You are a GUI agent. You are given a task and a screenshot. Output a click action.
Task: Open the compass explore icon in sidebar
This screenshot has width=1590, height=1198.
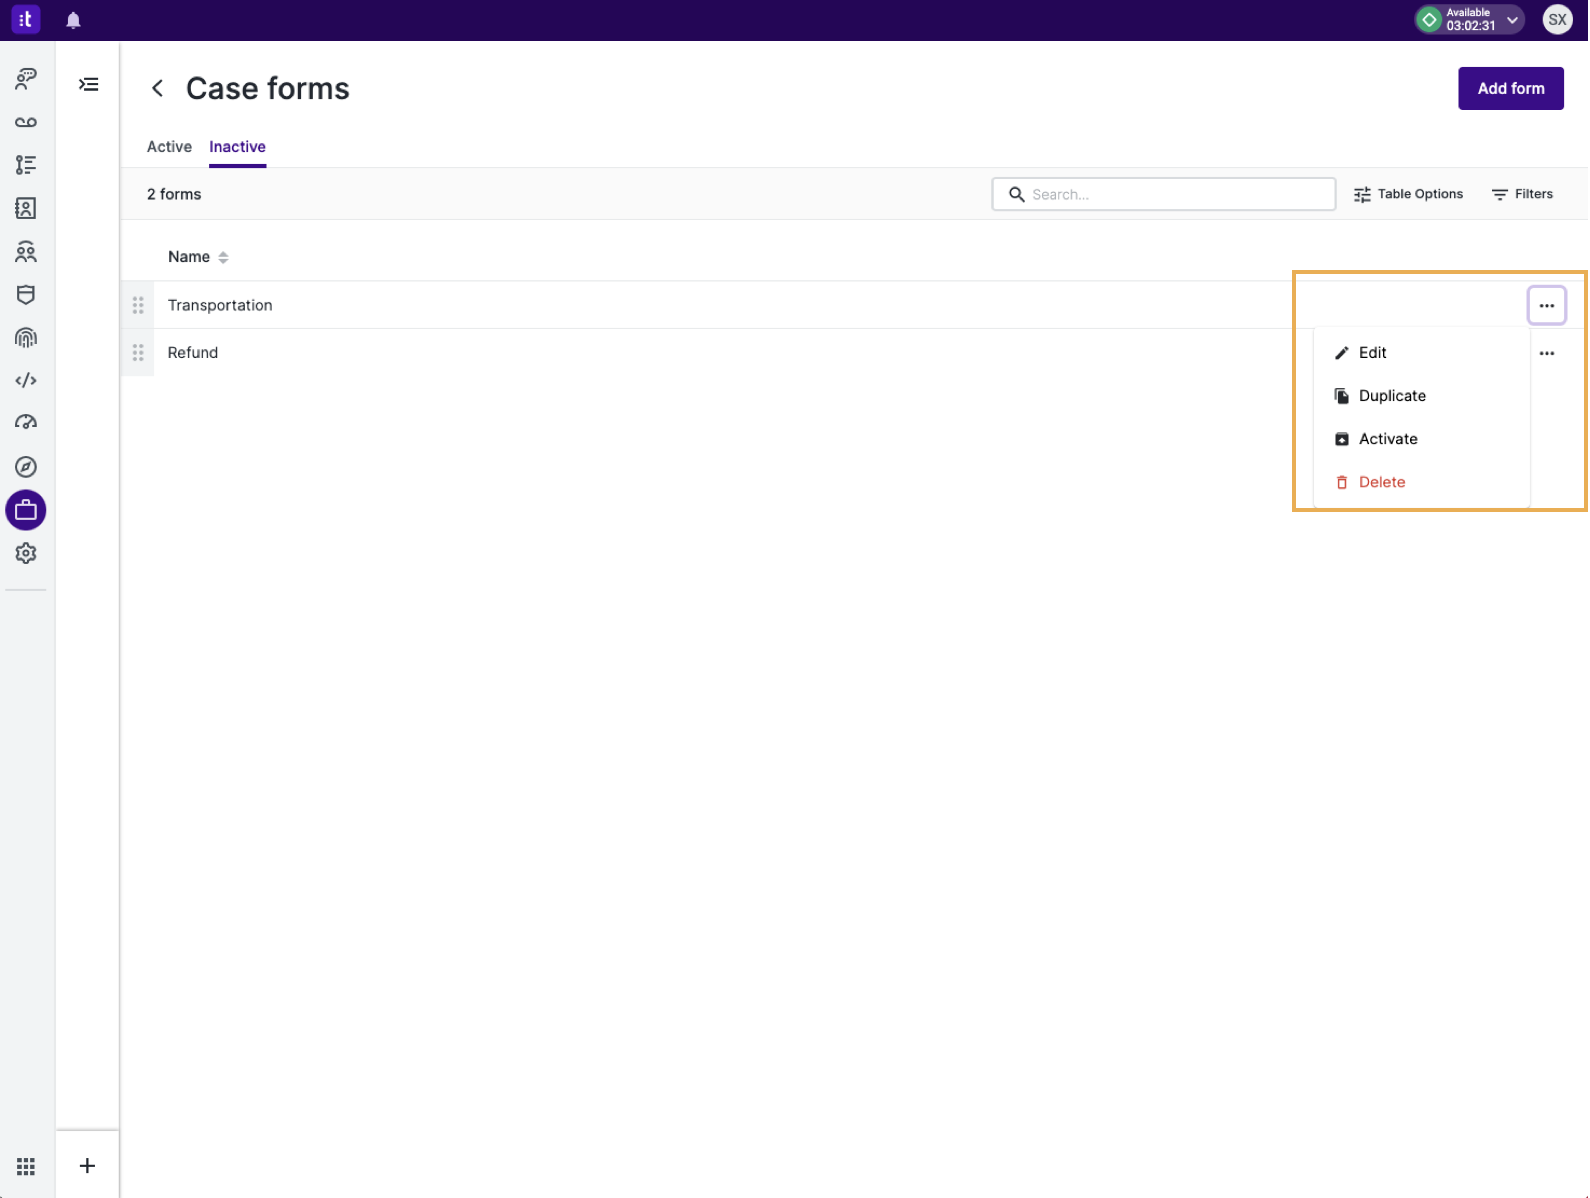(26, 467)
